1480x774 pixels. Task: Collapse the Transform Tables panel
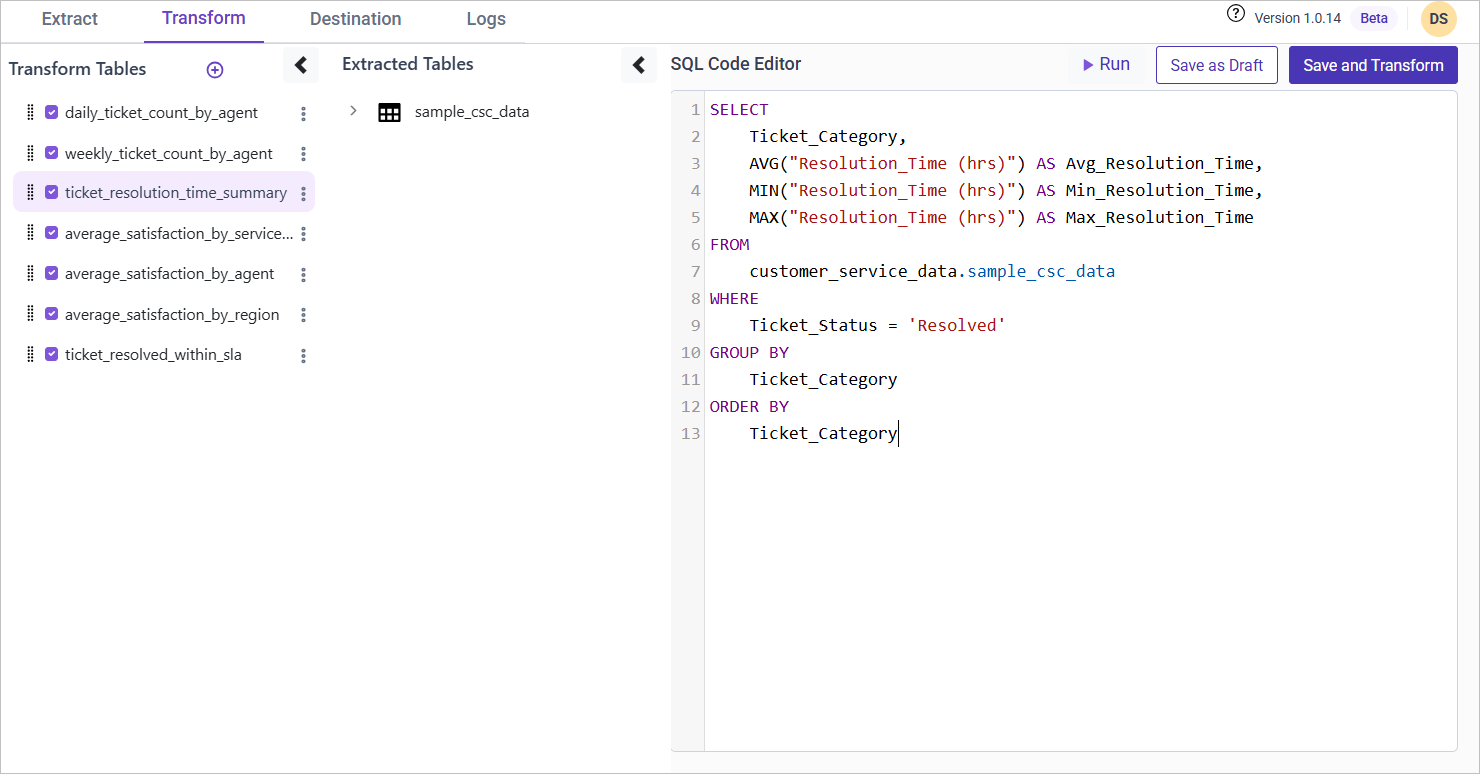pos(300,66)
